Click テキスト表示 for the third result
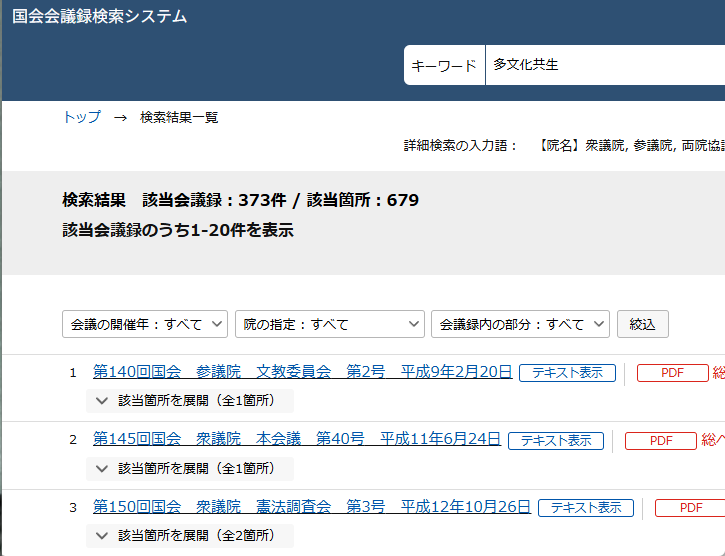Screen dimensions: 725x556 point(586,508)
